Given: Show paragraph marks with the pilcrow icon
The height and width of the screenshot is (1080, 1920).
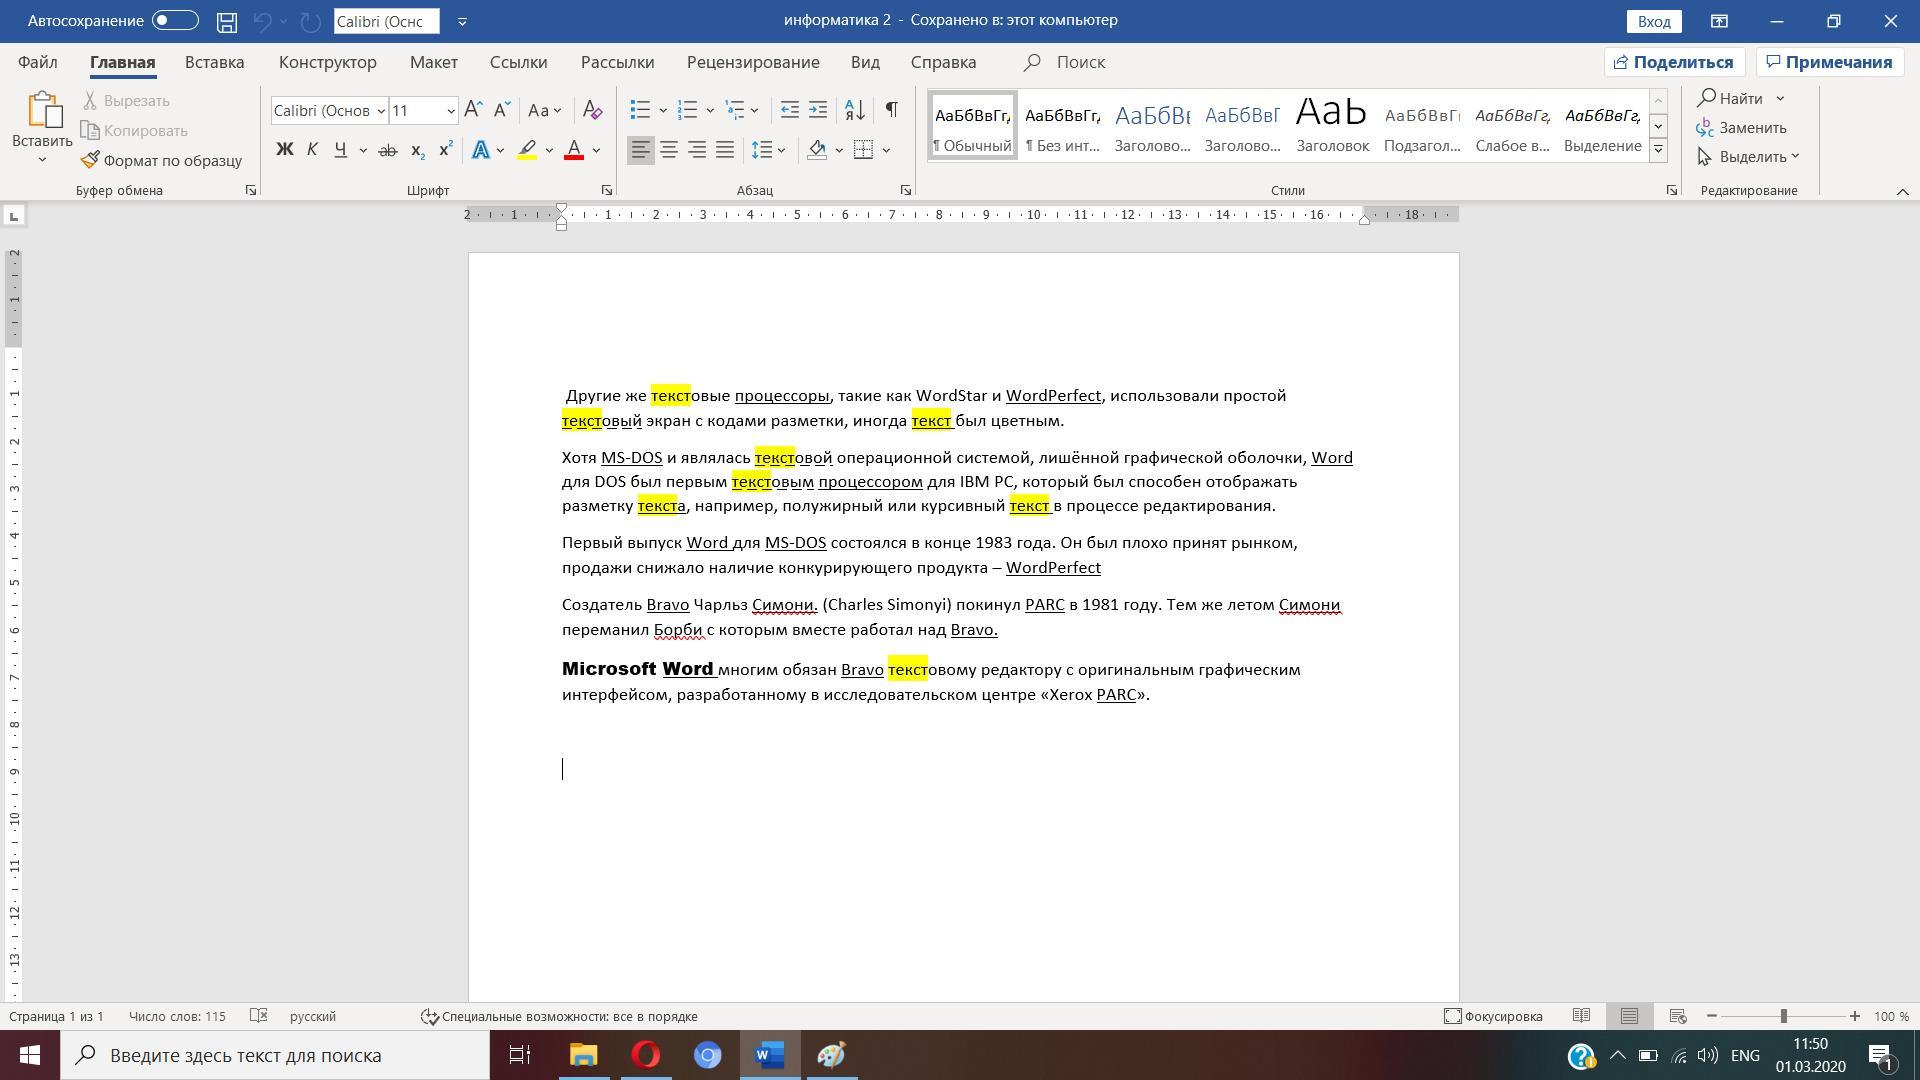Looking at the screenshot, I should tap(891, 110).
